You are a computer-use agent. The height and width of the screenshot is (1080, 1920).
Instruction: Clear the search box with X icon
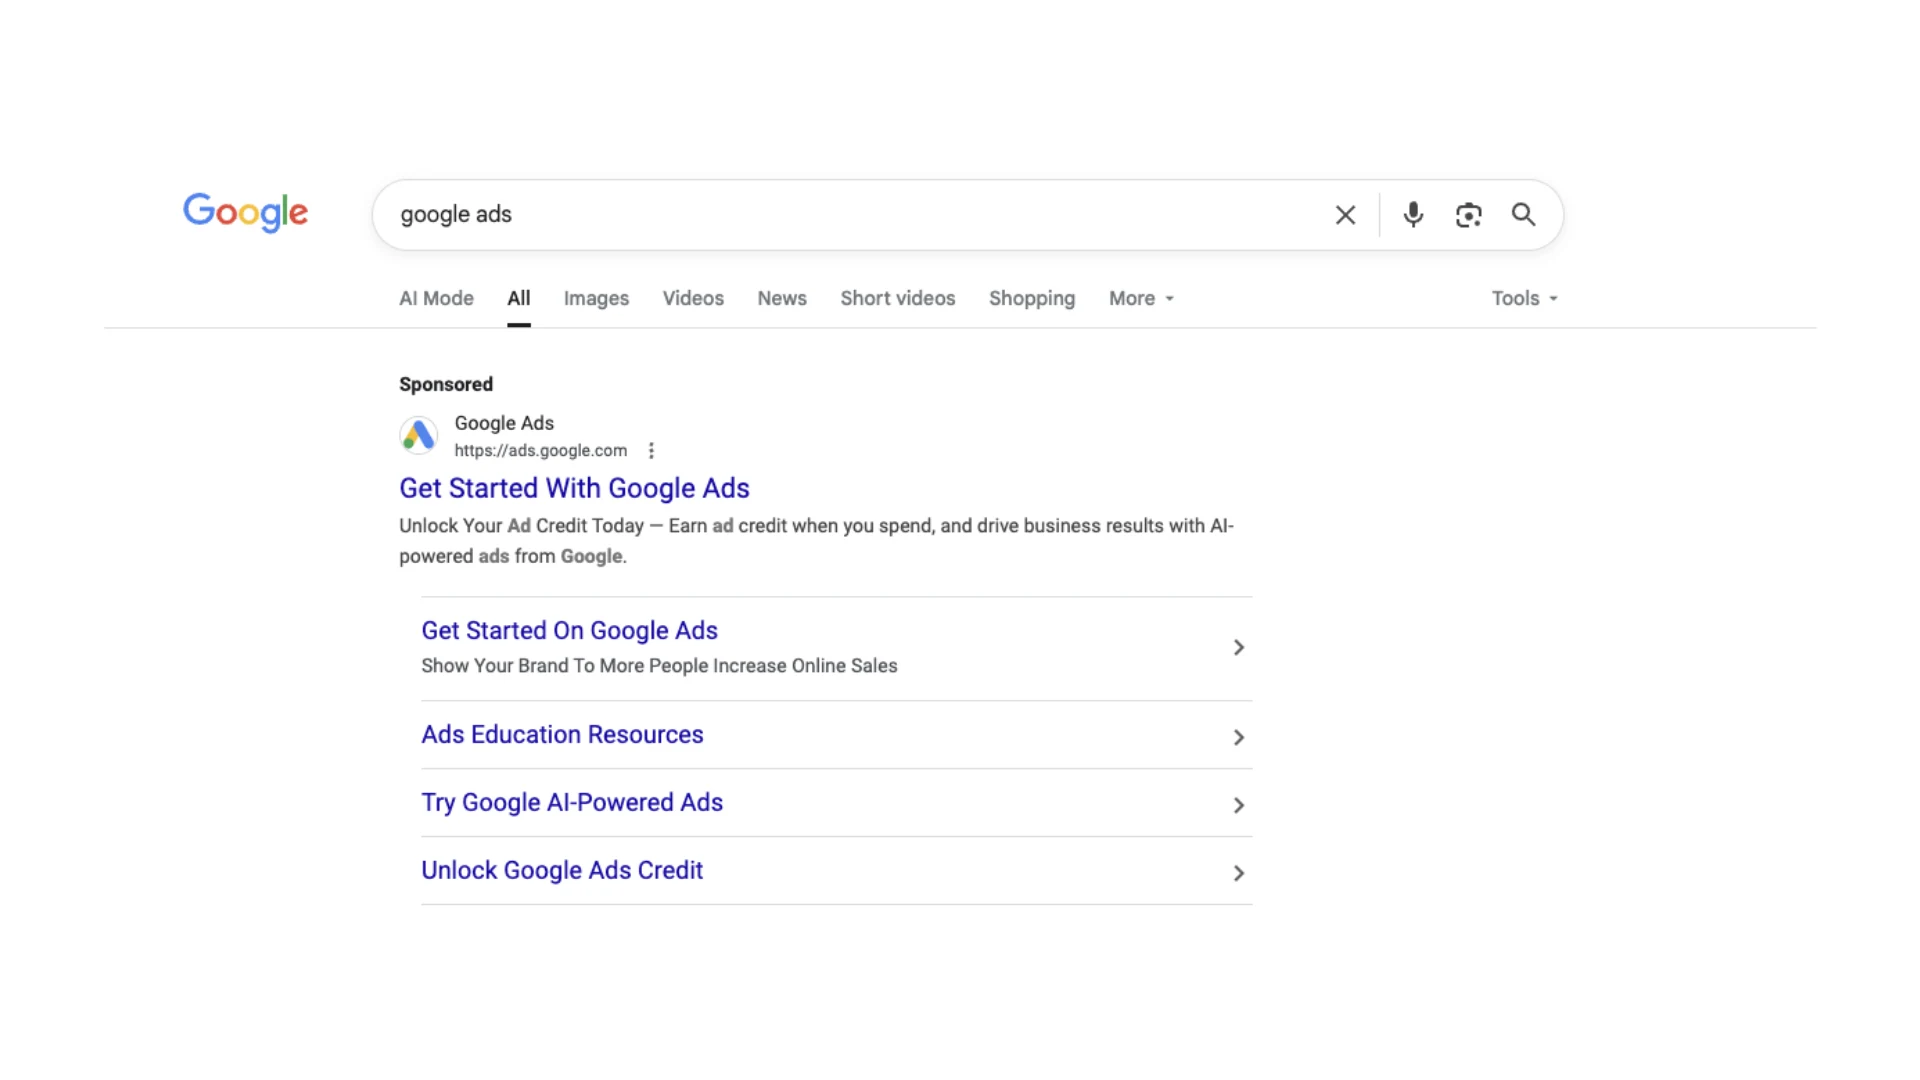point(1345,215)
